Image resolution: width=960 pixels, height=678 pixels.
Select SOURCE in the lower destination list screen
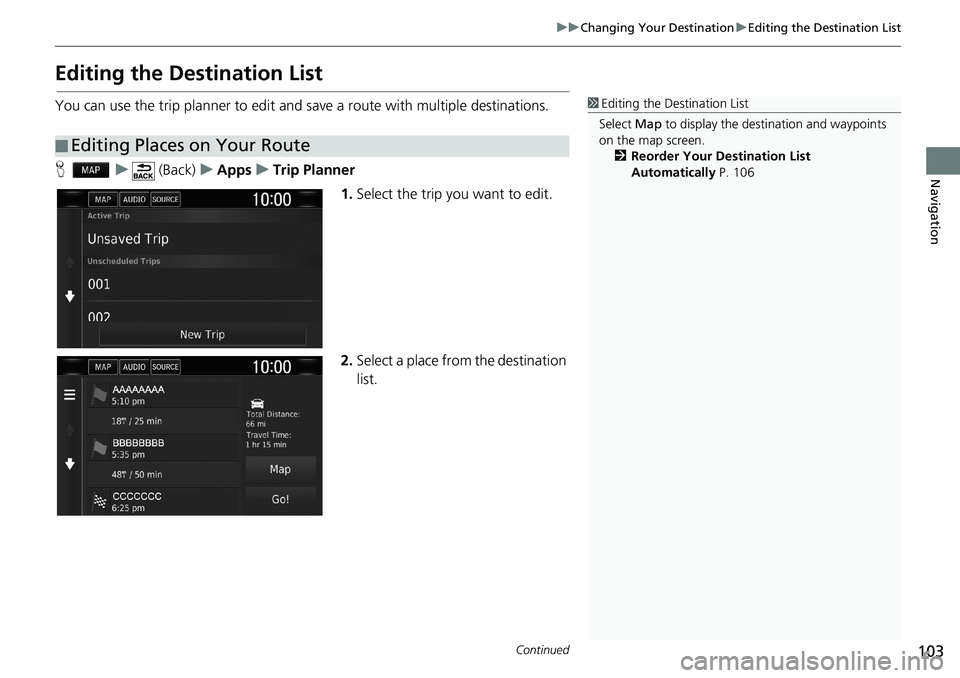165,367
